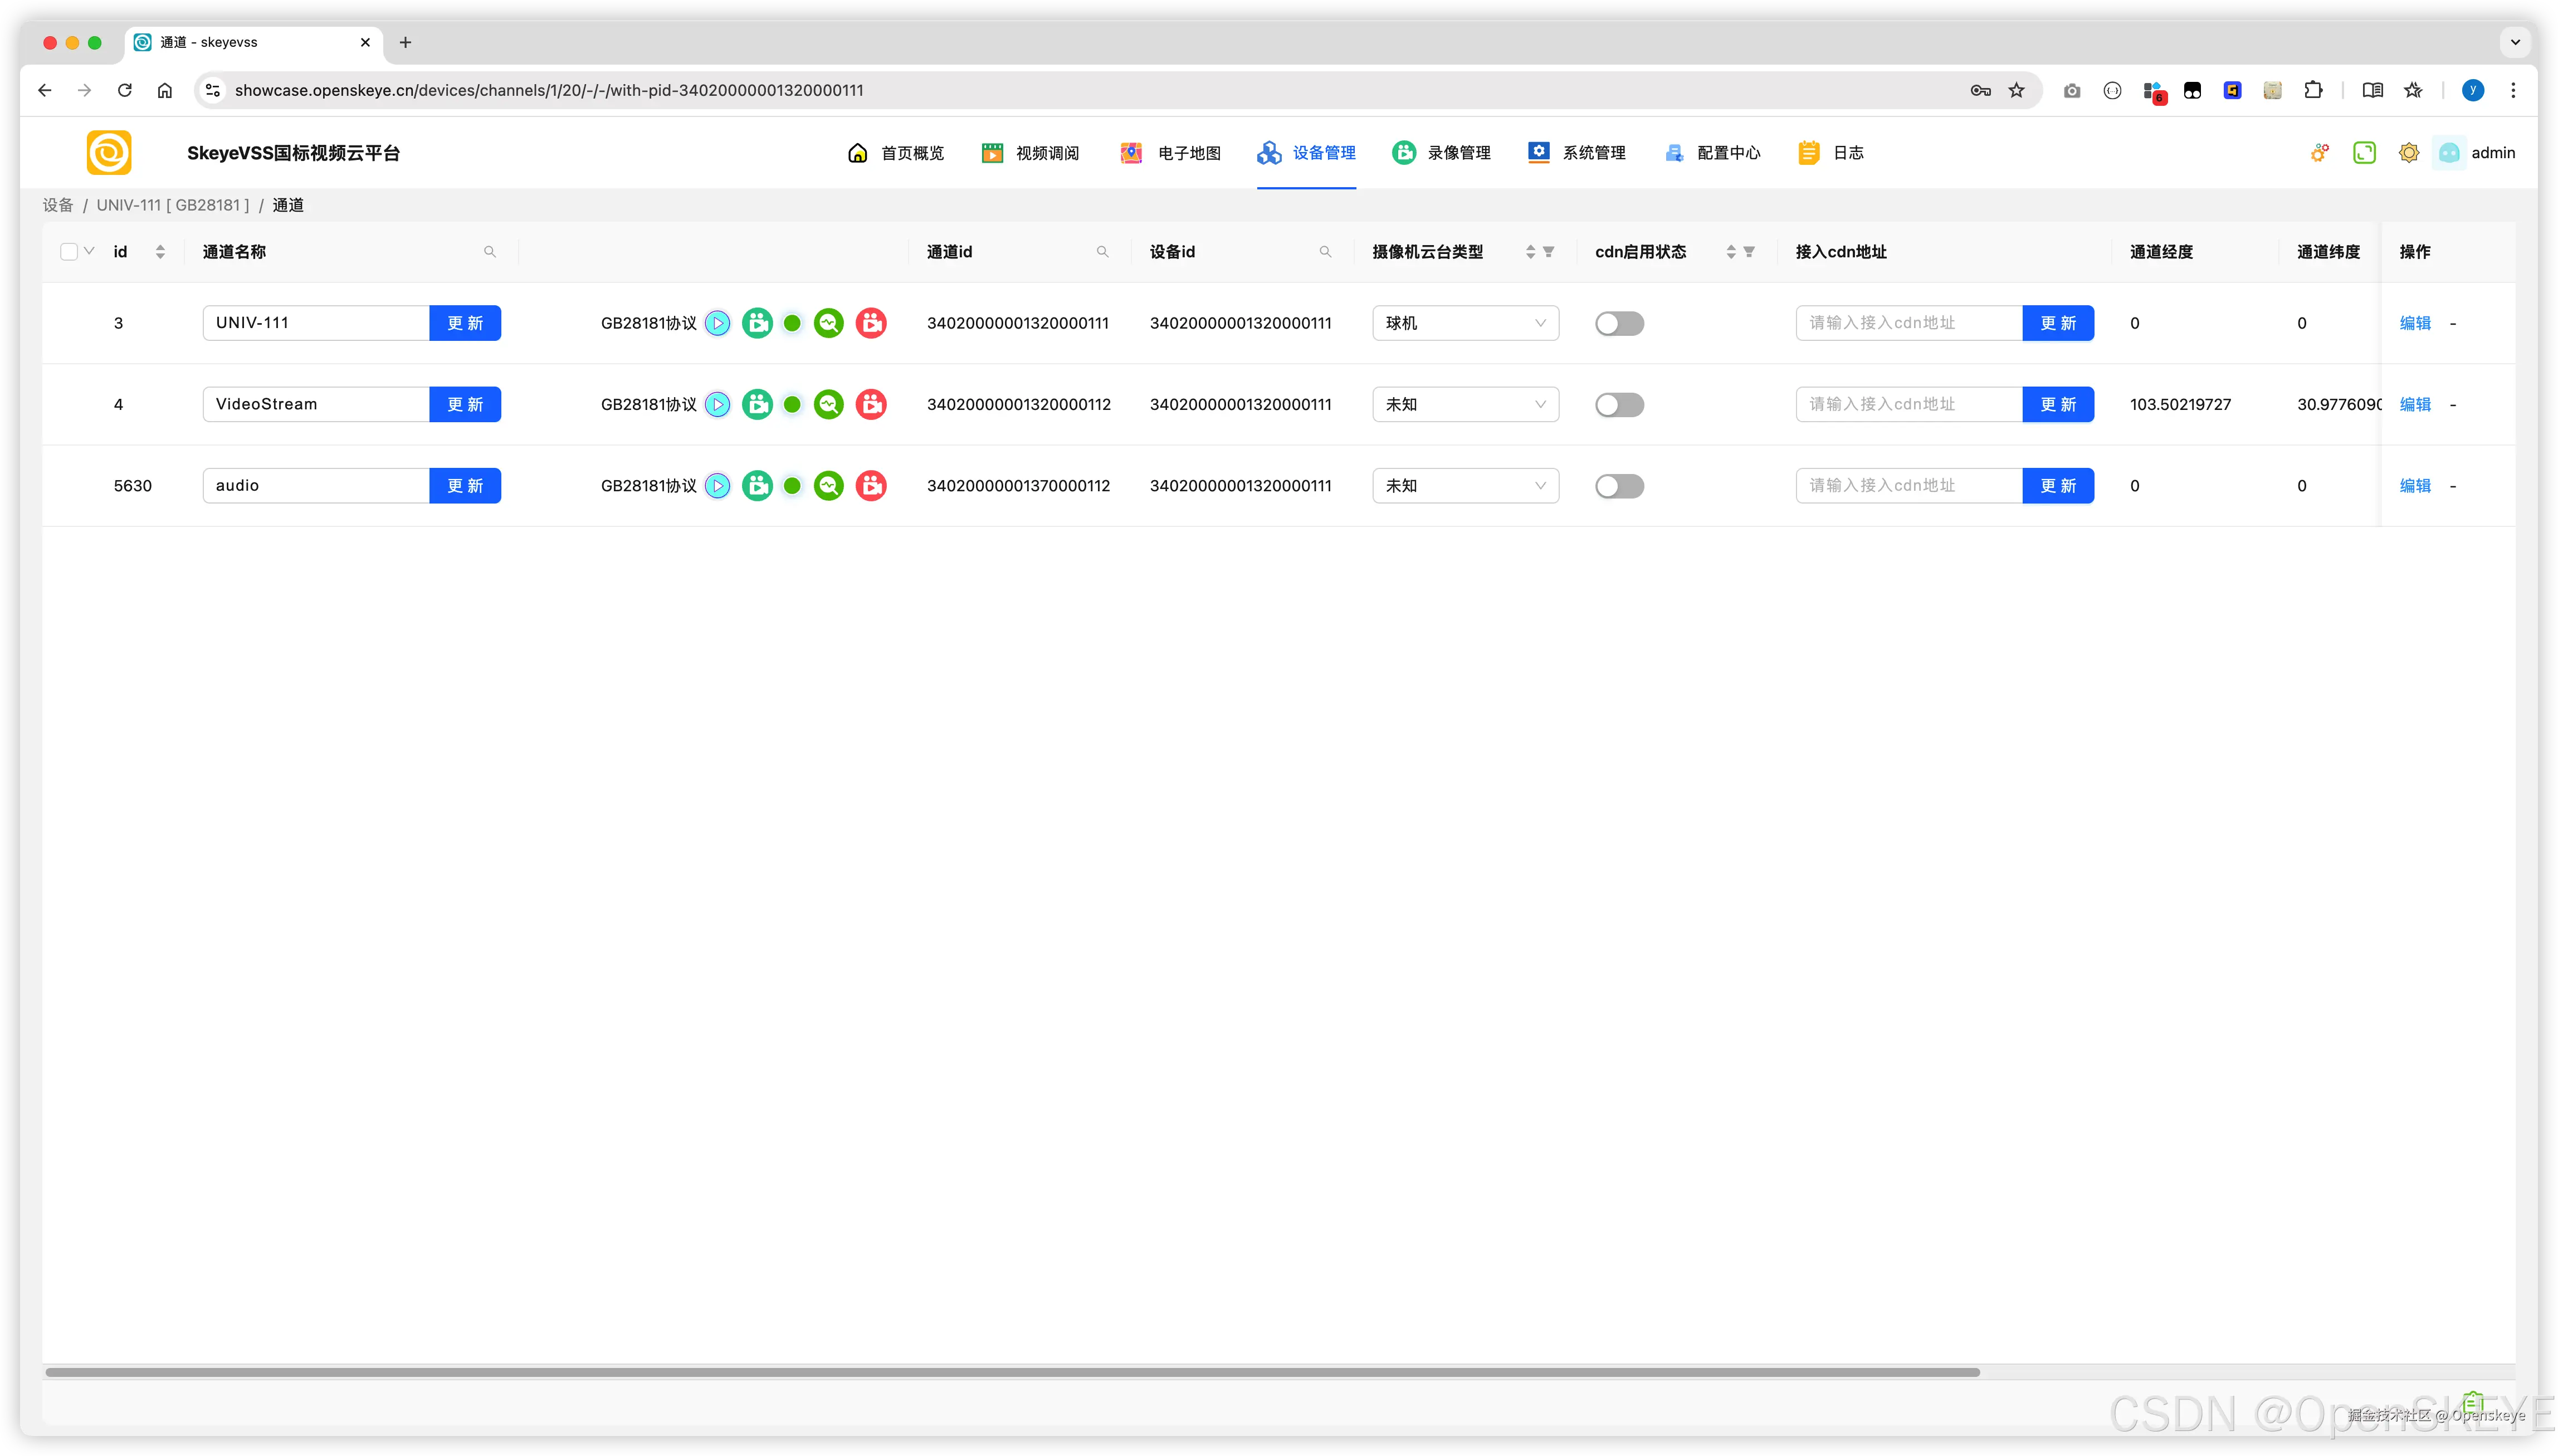The height and width of the screenshot is (1456, 2558).
Task: Click the green fullscreen icon near admin
Action: coord(2364,153)
